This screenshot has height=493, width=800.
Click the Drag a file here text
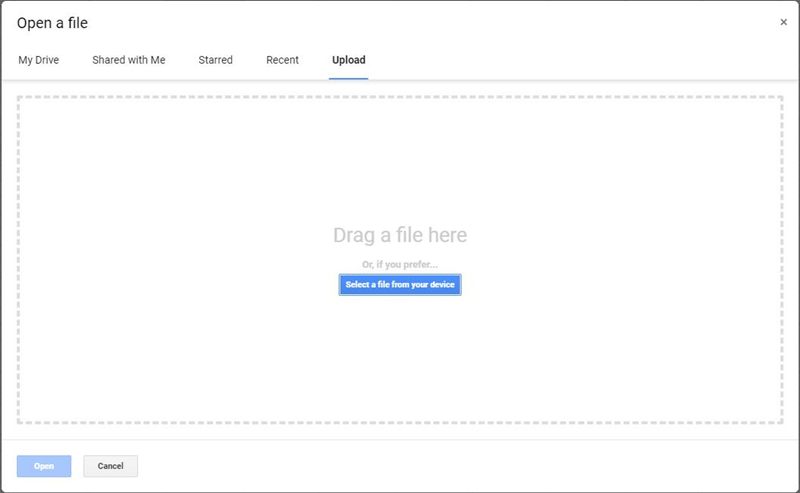[x=400, y=235]
